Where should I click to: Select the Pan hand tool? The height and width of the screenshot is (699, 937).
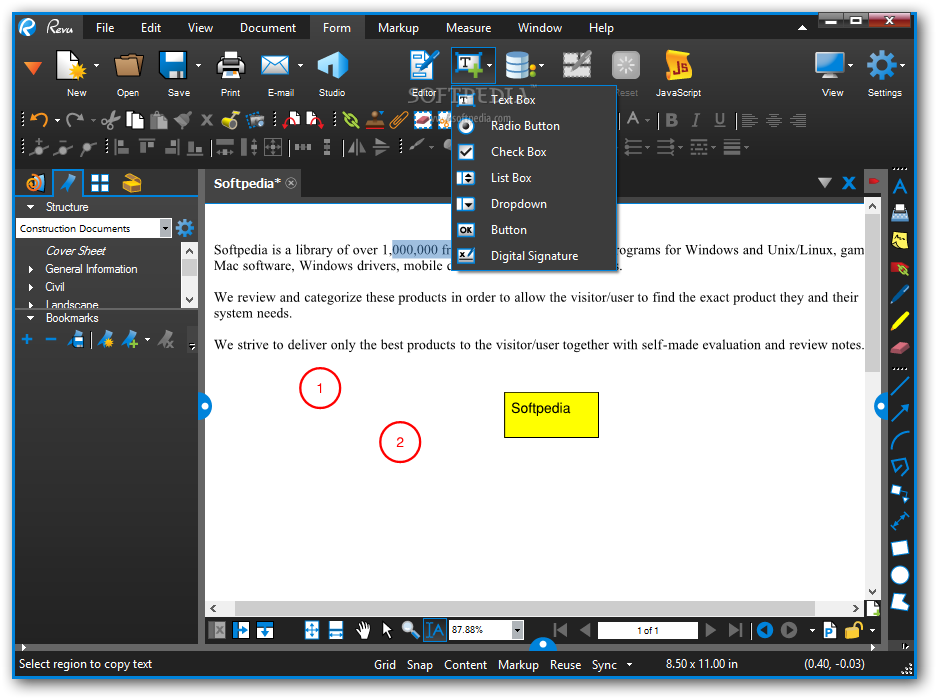363,630
